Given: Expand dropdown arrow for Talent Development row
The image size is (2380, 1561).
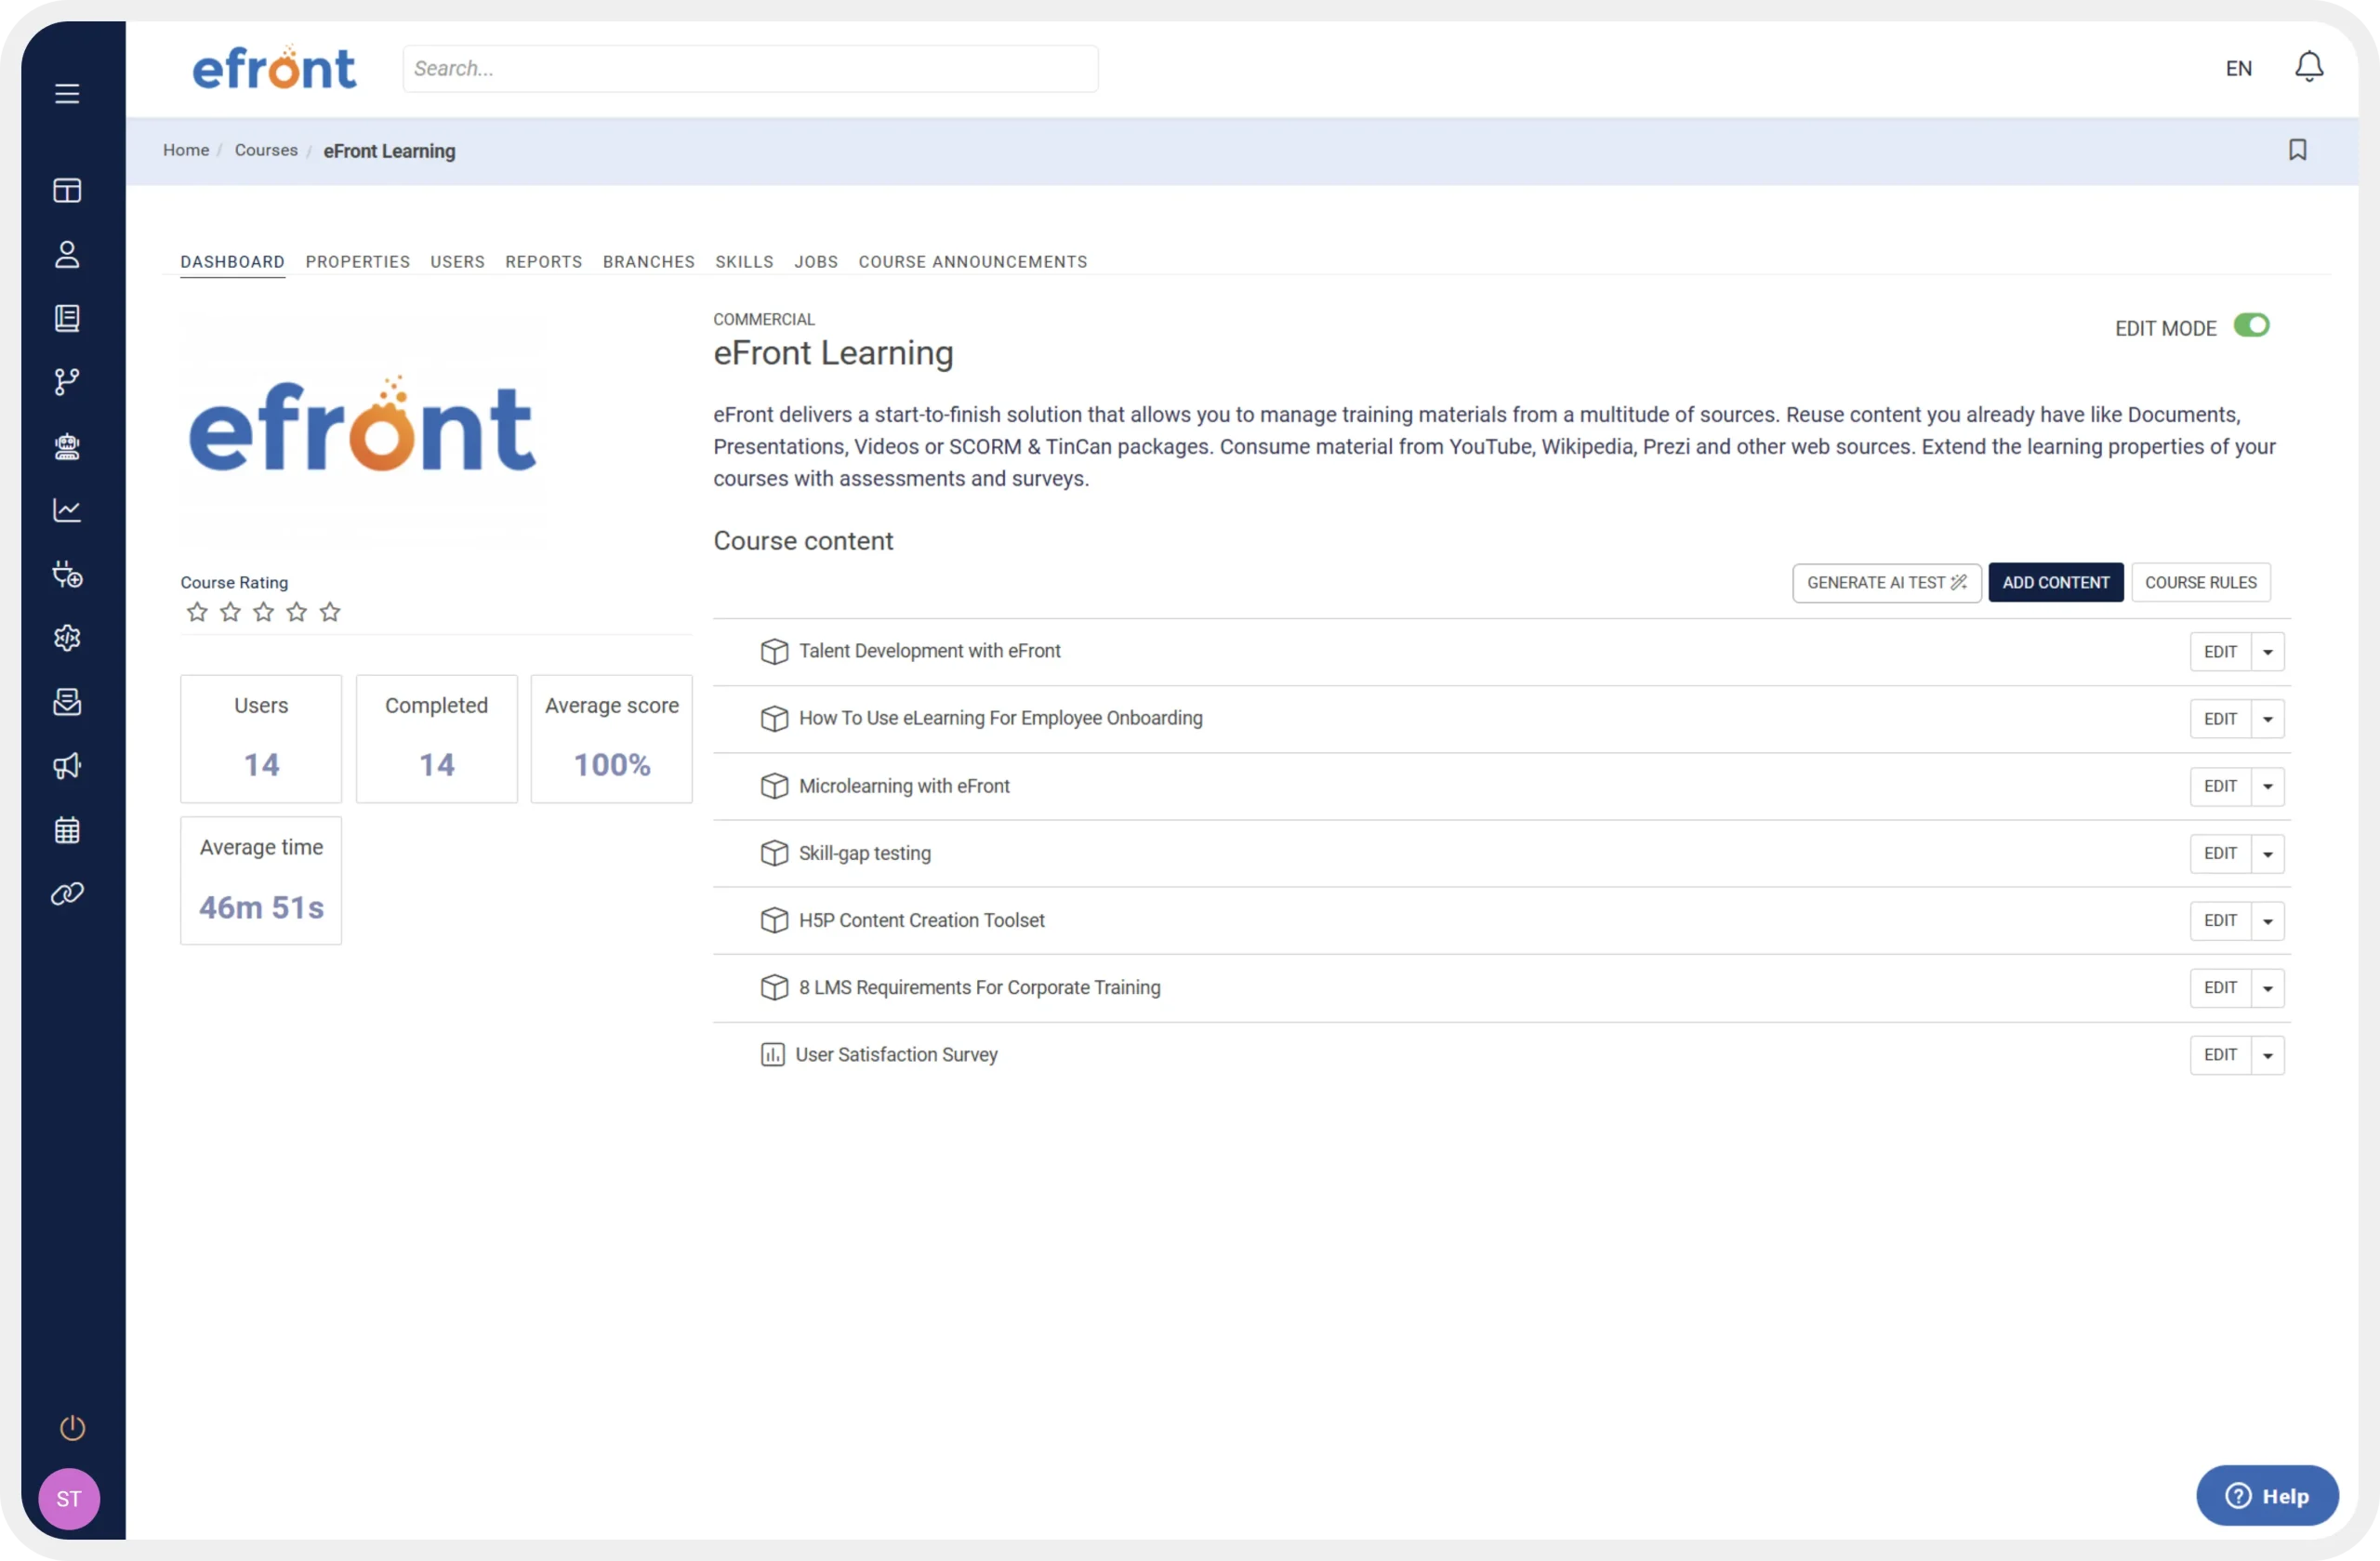Looking at the screenshot, I should point(2267,652).
